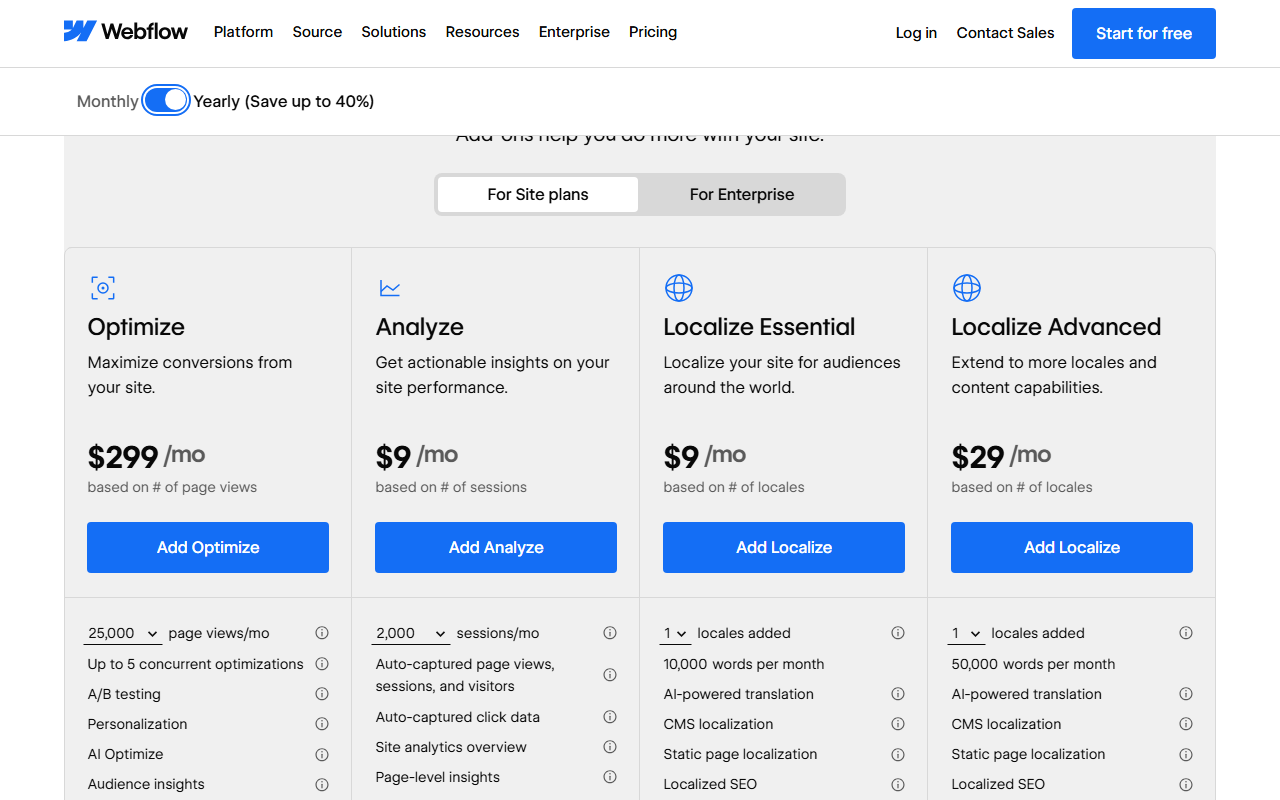Show info for Localize Advanced AI-powered translation
The image size is (1280, 800).
(1186, 694)
